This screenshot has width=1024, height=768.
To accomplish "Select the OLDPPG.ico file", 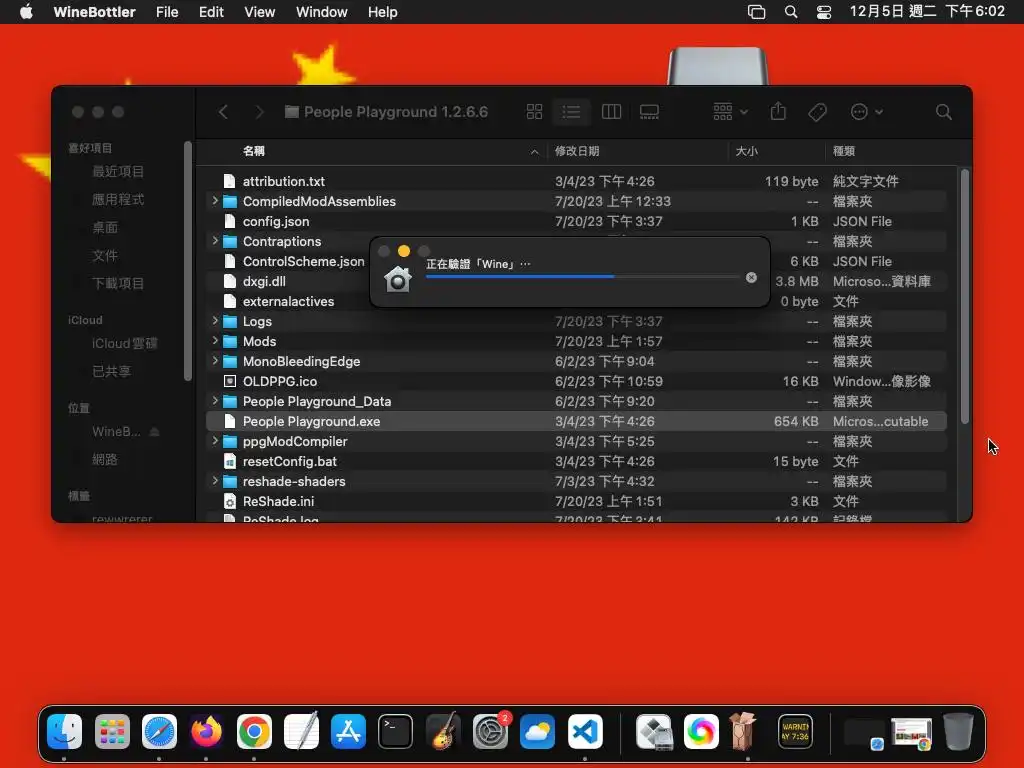I will [576, 381].
